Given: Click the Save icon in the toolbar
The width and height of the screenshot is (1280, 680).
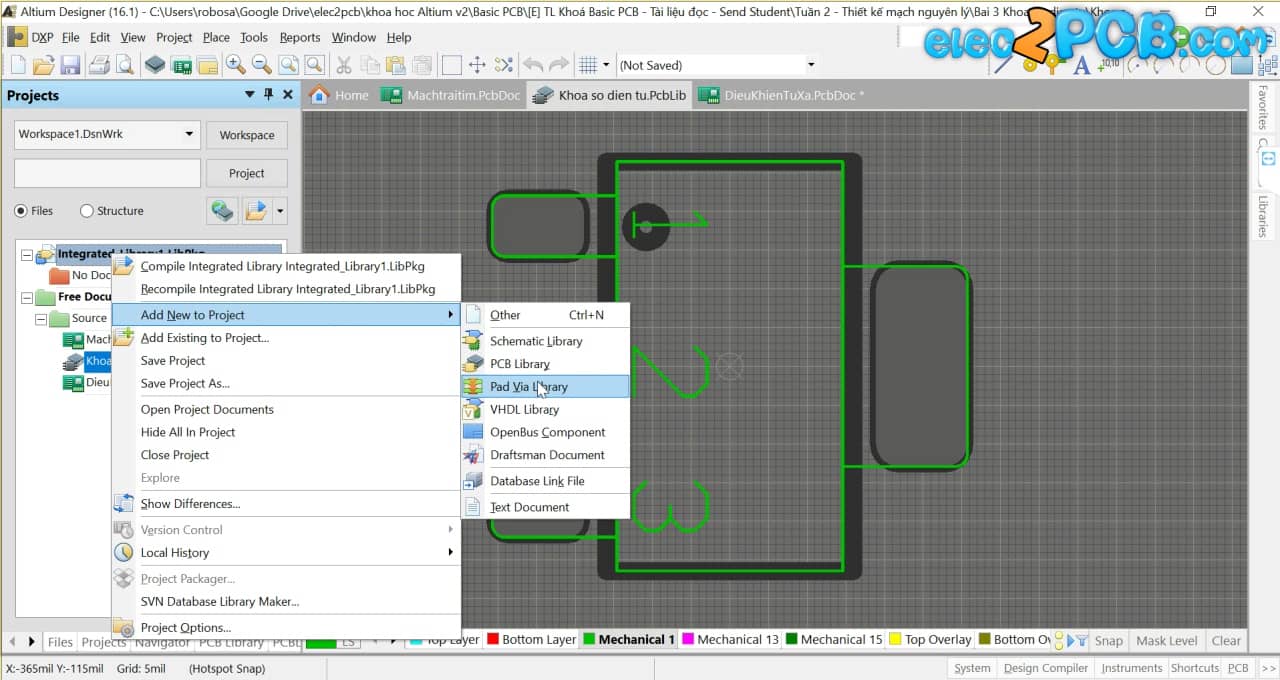Looking at the screenshot, I should 70,65.
